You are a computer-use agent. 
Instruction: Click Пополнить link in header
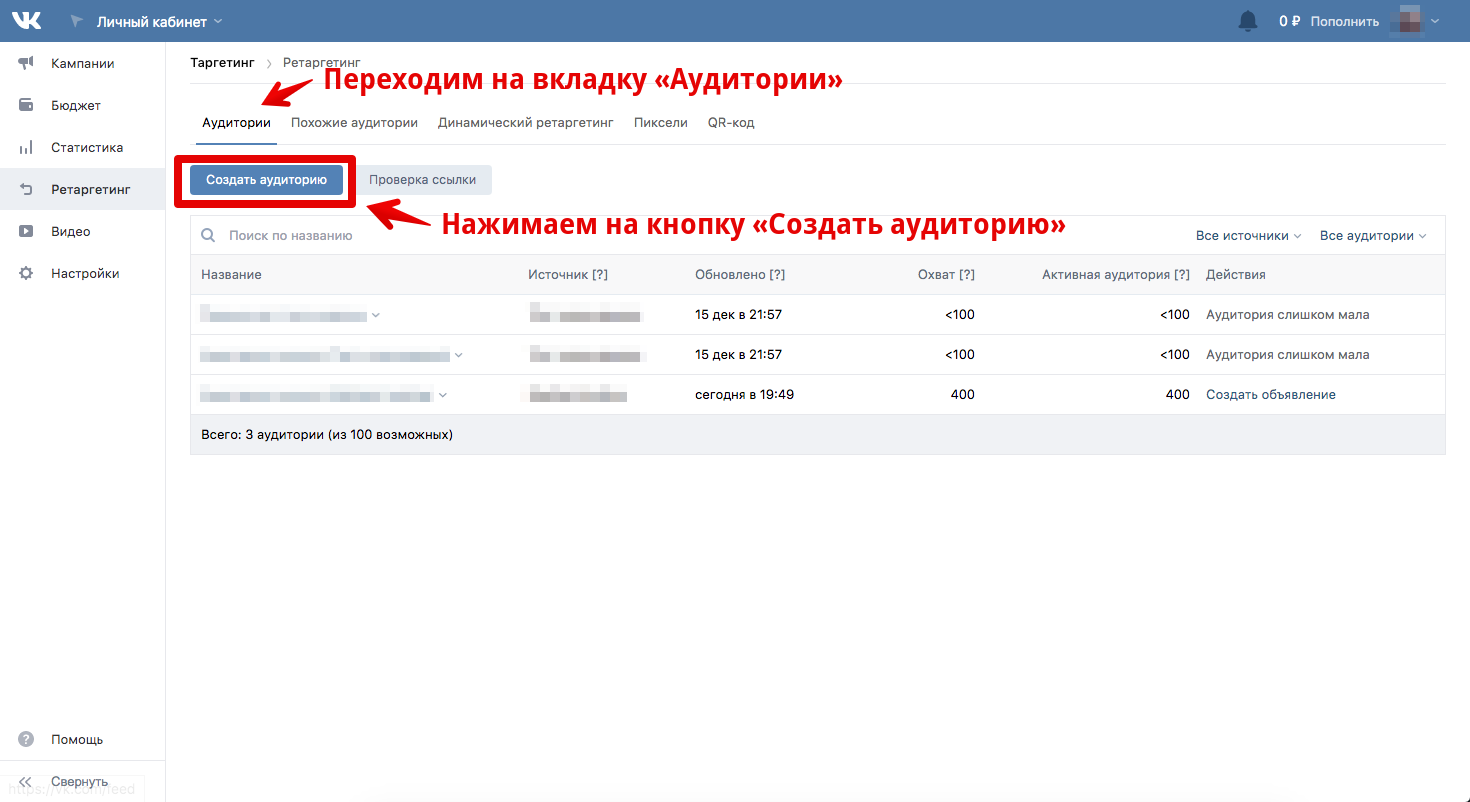click(x=1344, y=21)
